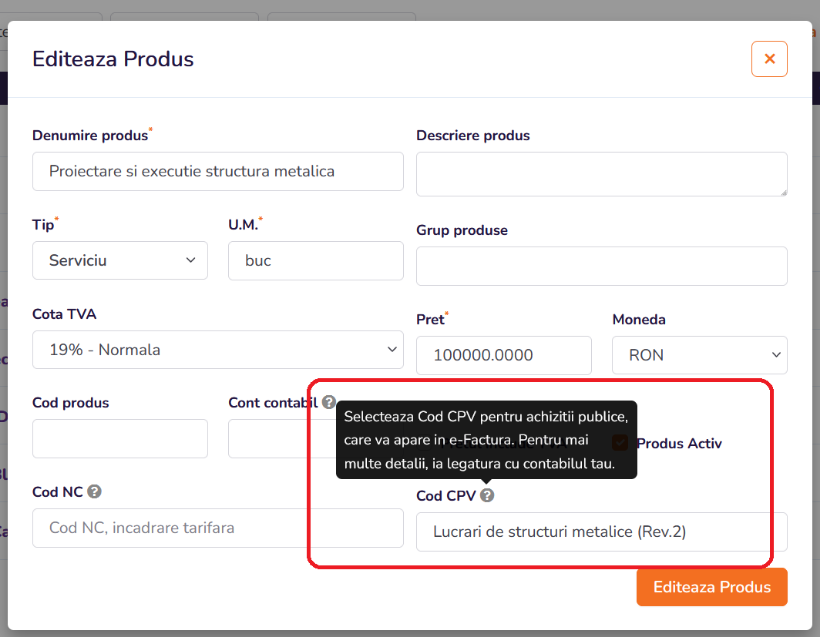Expand the Cota TVA dropdown
Viewport: 820px width, 637px height.
(x=218, y=349)
